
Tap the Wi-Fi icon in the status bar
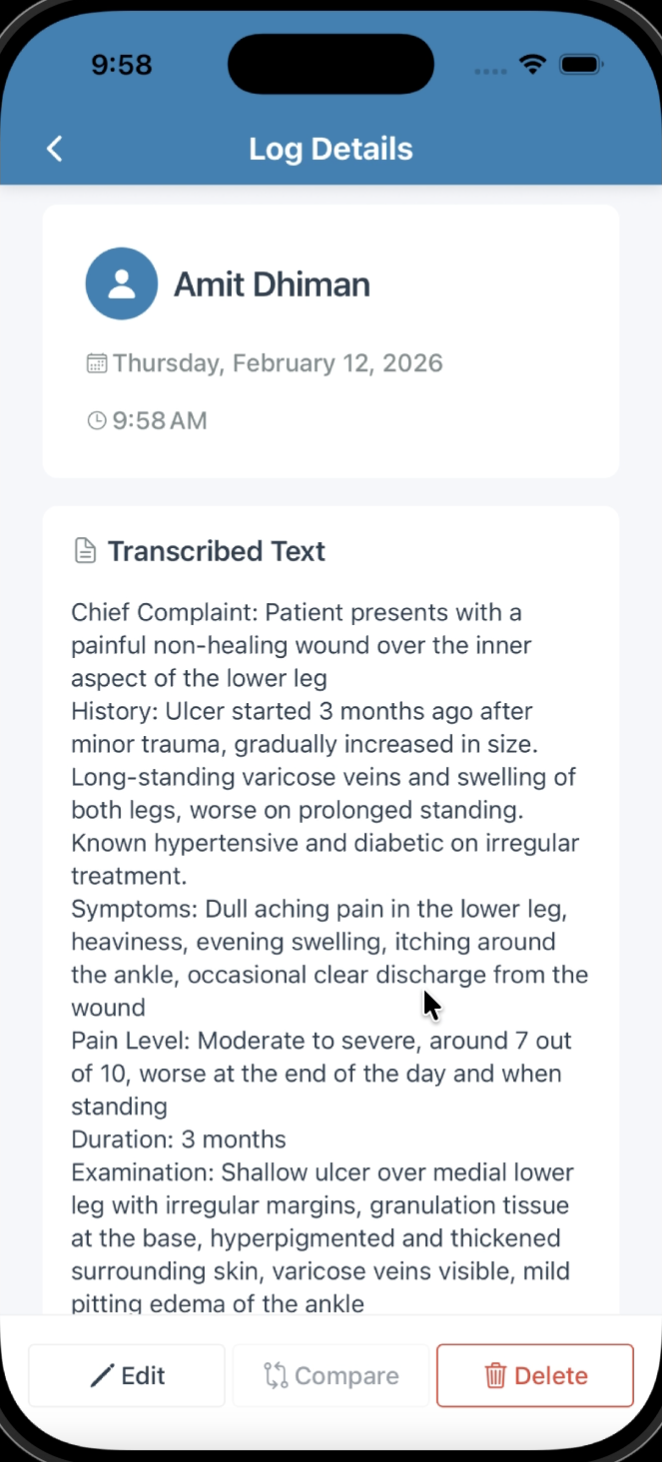coord(533,63)
